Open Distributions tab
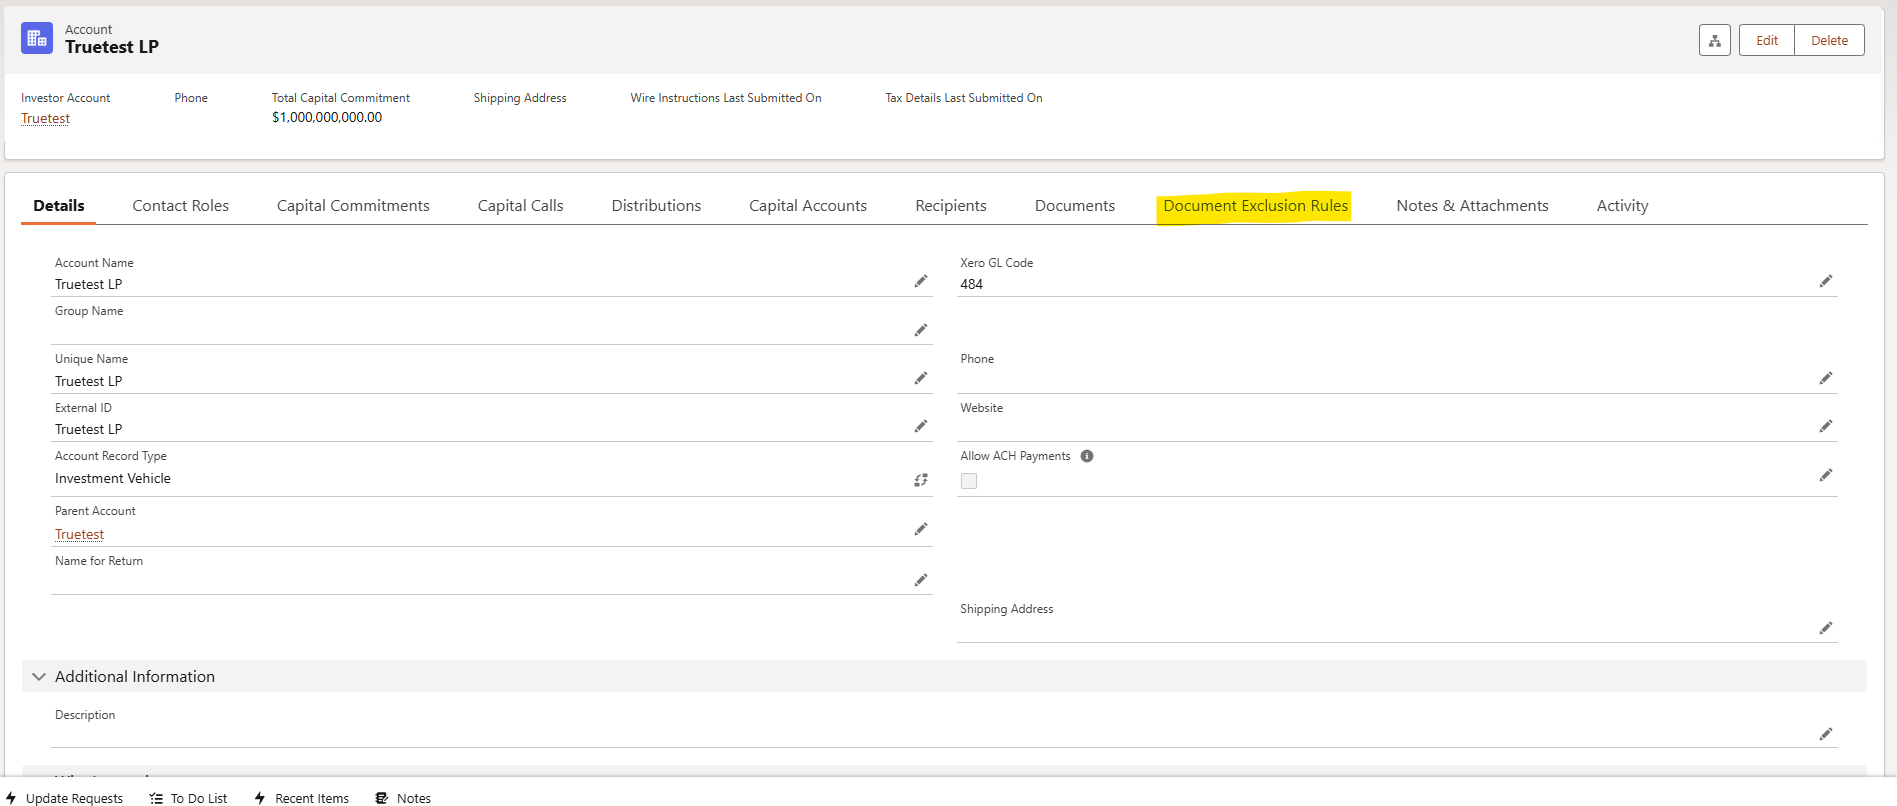Image resolution: width=1897 pixels, height=806 pixels. coord(656,205)
